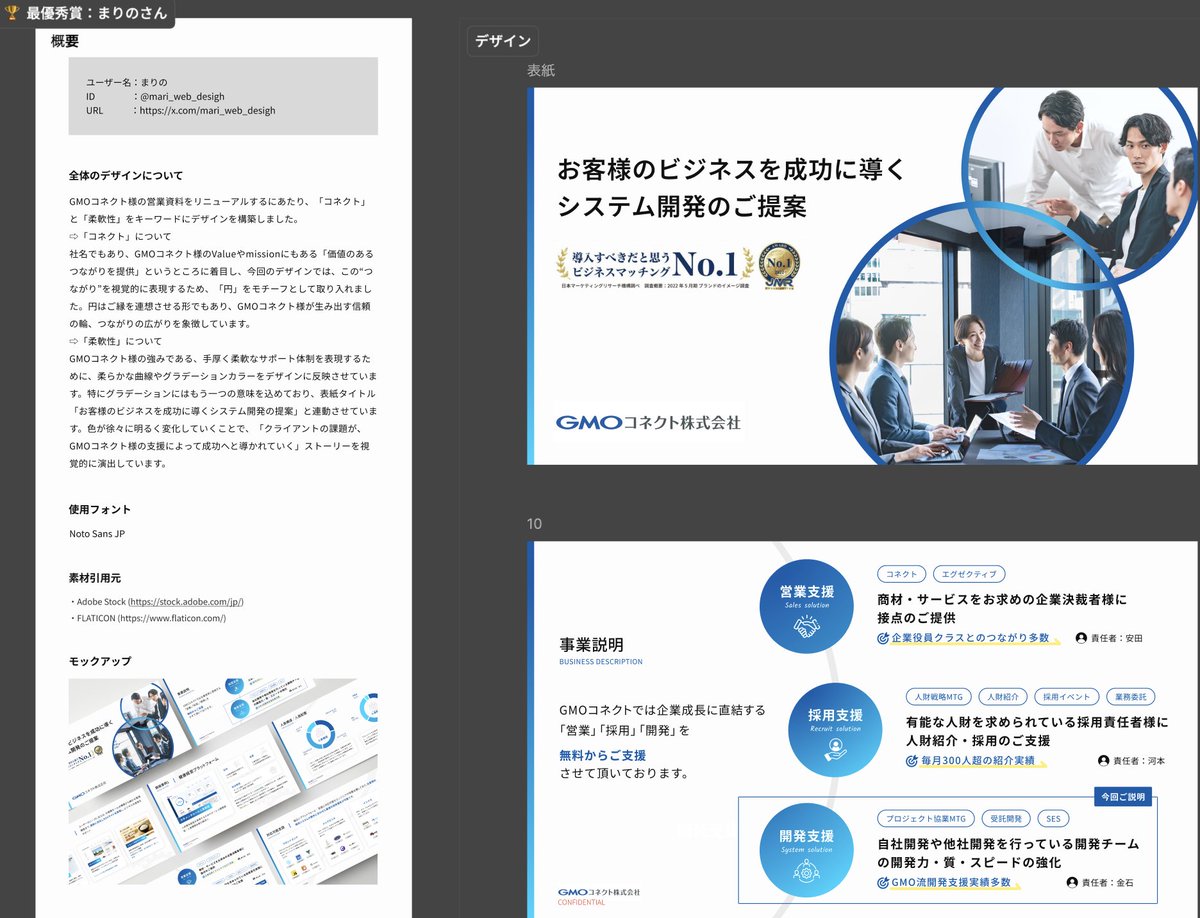Click the ユーザー名：まりの line
Image resolution: width=1200 pixels, height=918 pixels.
tap(126, 82)
